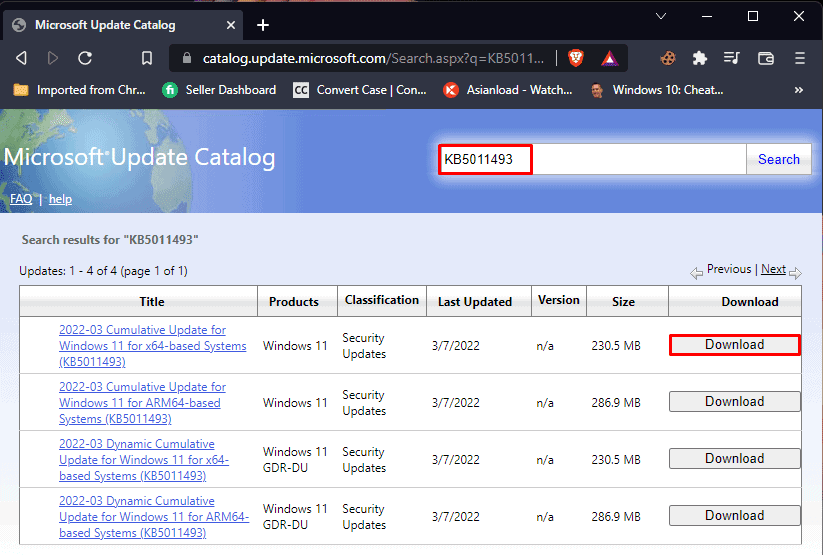823x555 pixels.
Task: Click the '230.5 MB' size in first row
Action: tap(616, 346)
